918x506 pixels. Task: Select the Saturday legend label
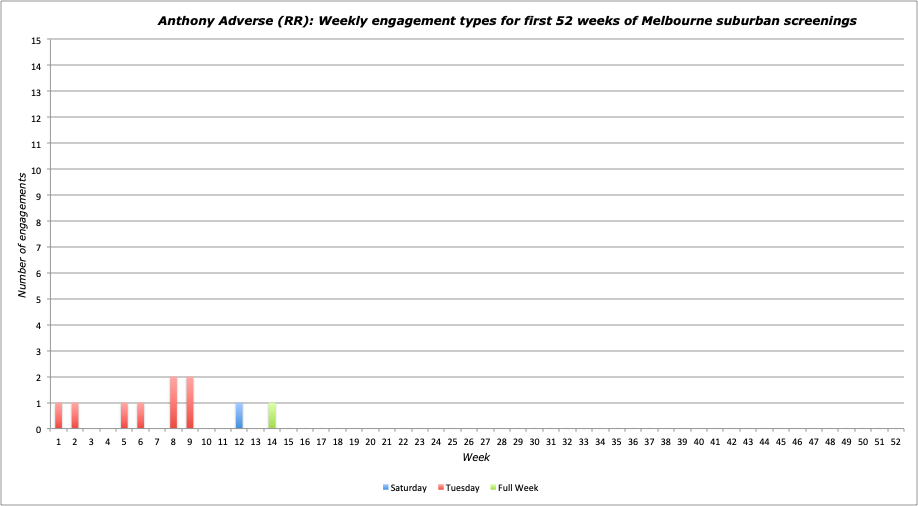(x=409, y=488)
